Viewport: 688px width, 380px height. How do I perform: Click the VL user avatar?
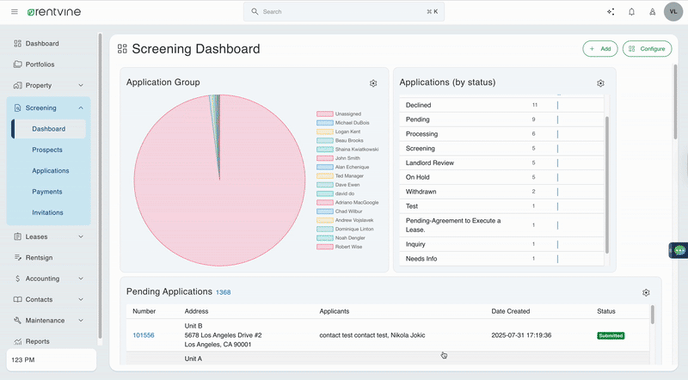673,12
